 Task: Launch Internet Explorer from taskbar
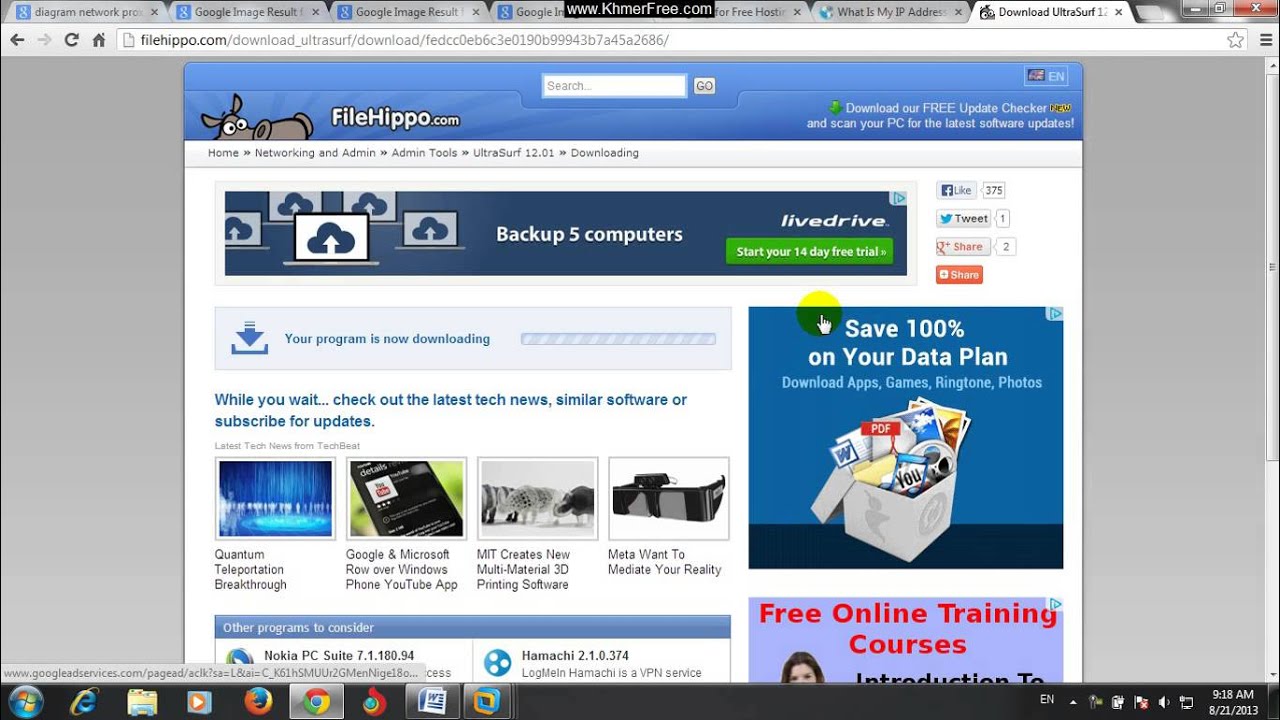tap(84, 702)
